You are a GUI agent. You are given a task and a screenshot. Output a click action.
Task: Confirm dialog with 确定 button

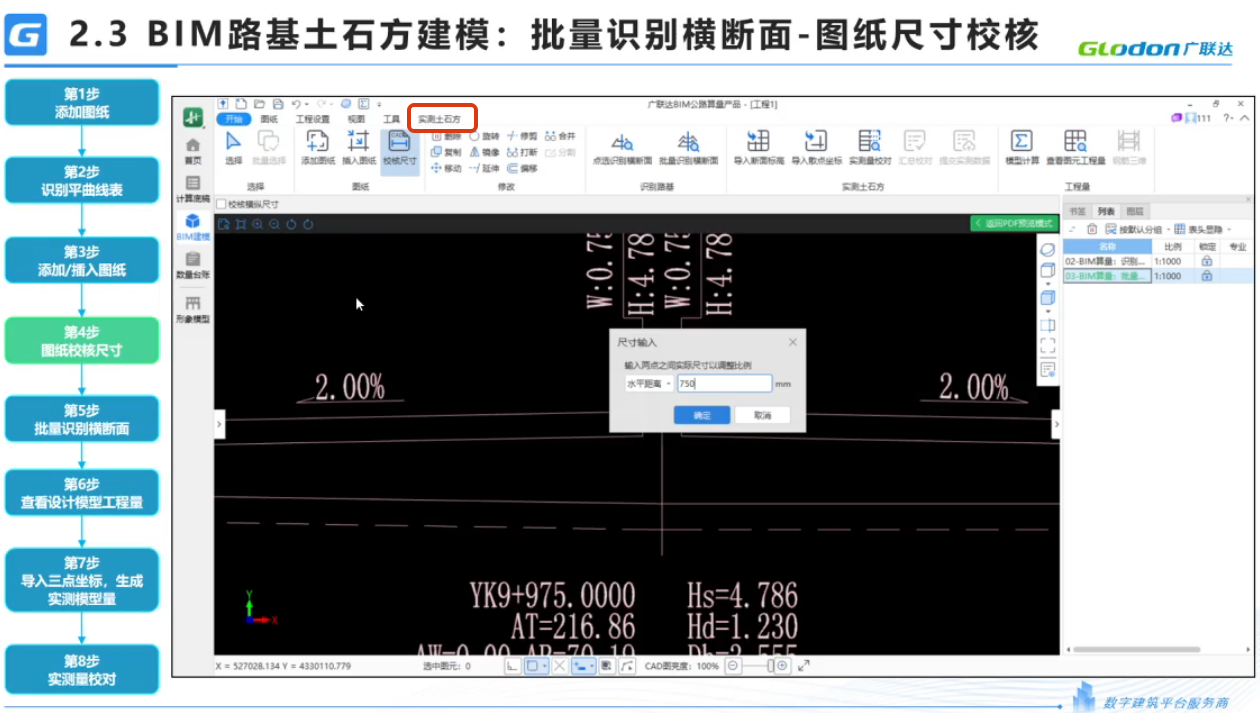tap(702, 415)
